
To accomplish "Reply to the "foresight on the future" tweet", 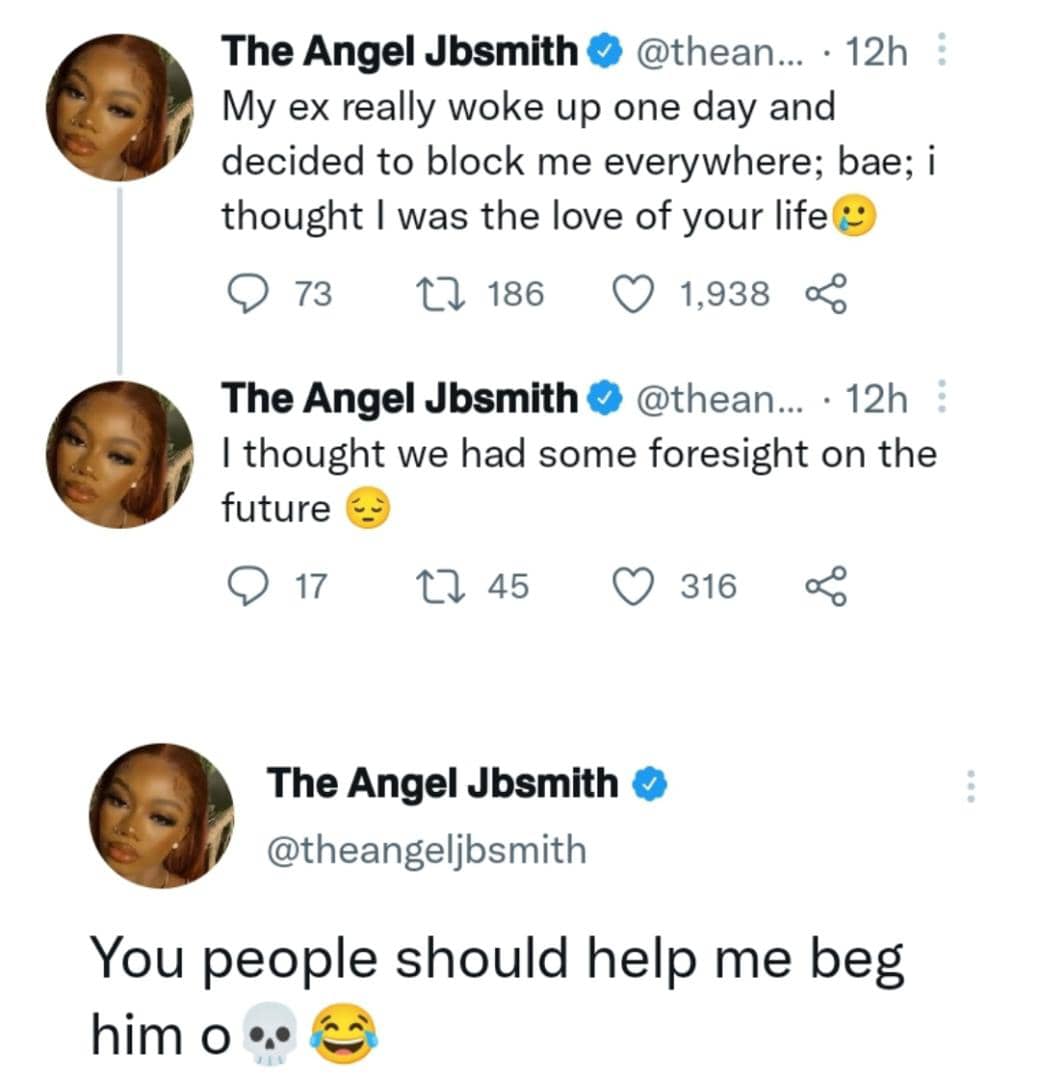I will click(244, 586).
